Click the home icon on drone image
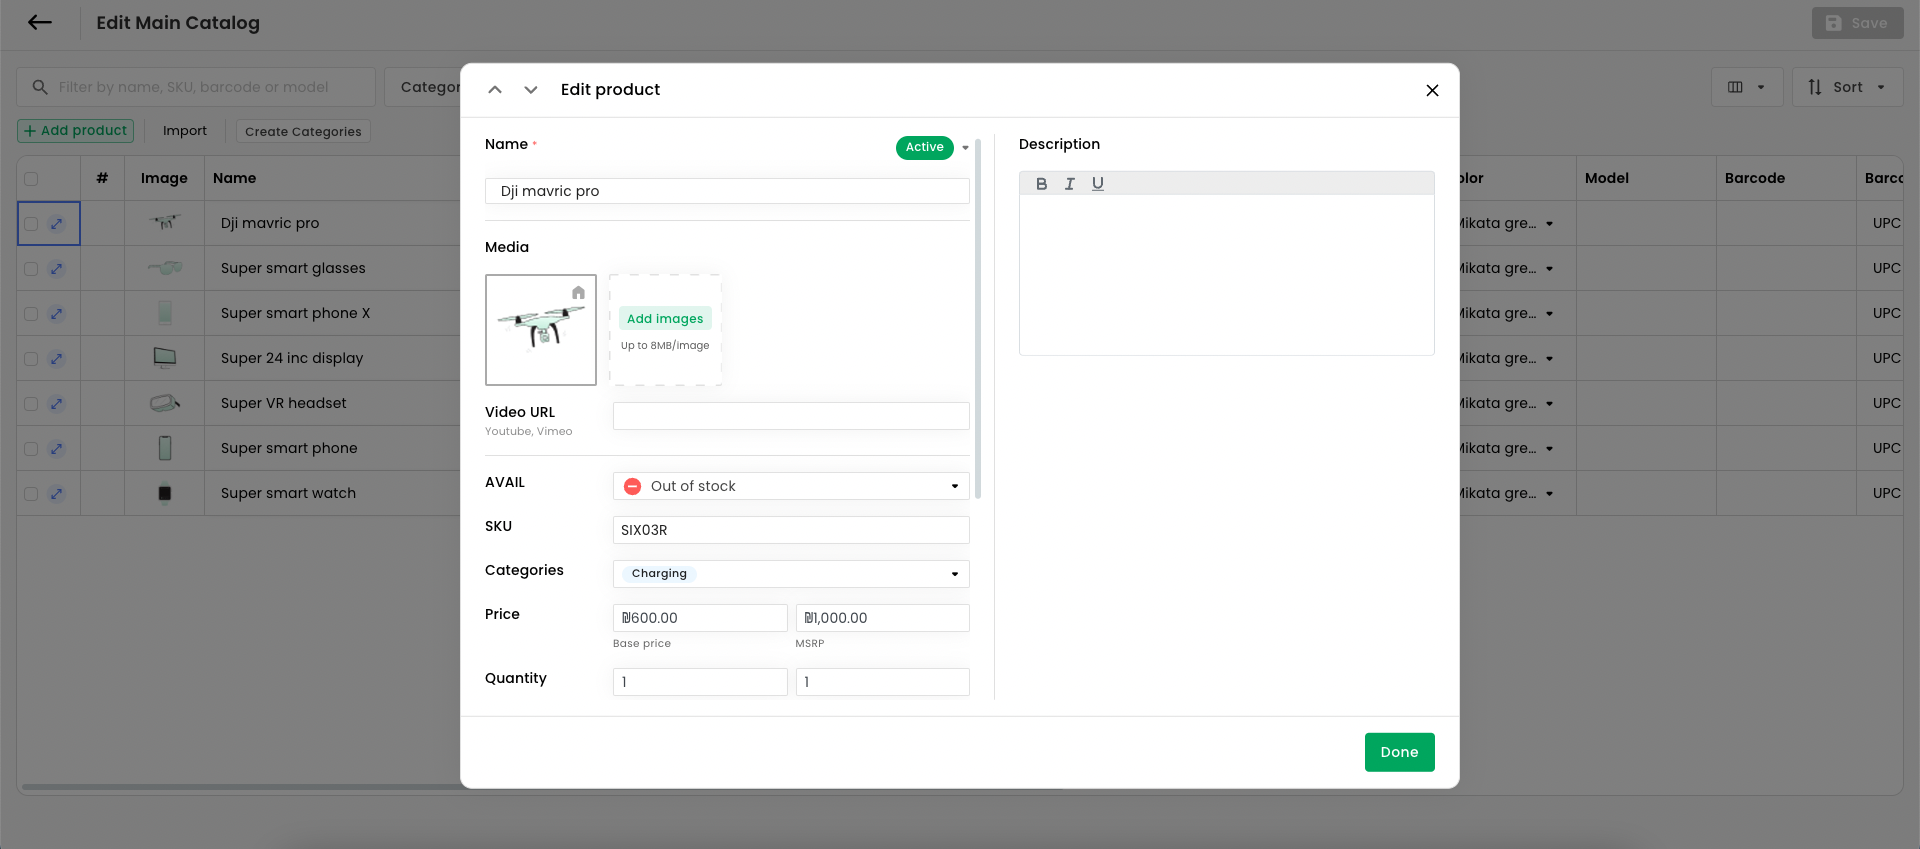This screenshot has width=1920, height=849. [x=578, y=293]
